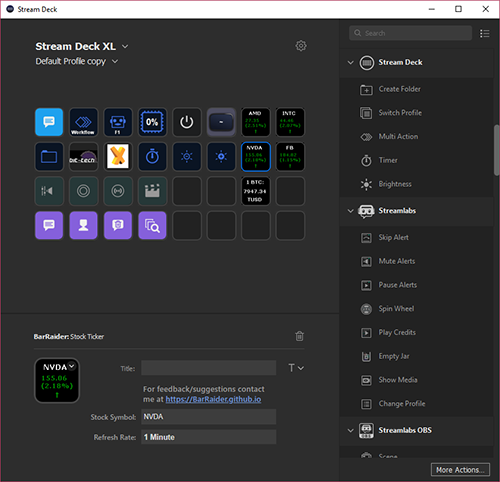
Task: Open the Default Profile copy dropdown
Action: click(x=115, y=61)
